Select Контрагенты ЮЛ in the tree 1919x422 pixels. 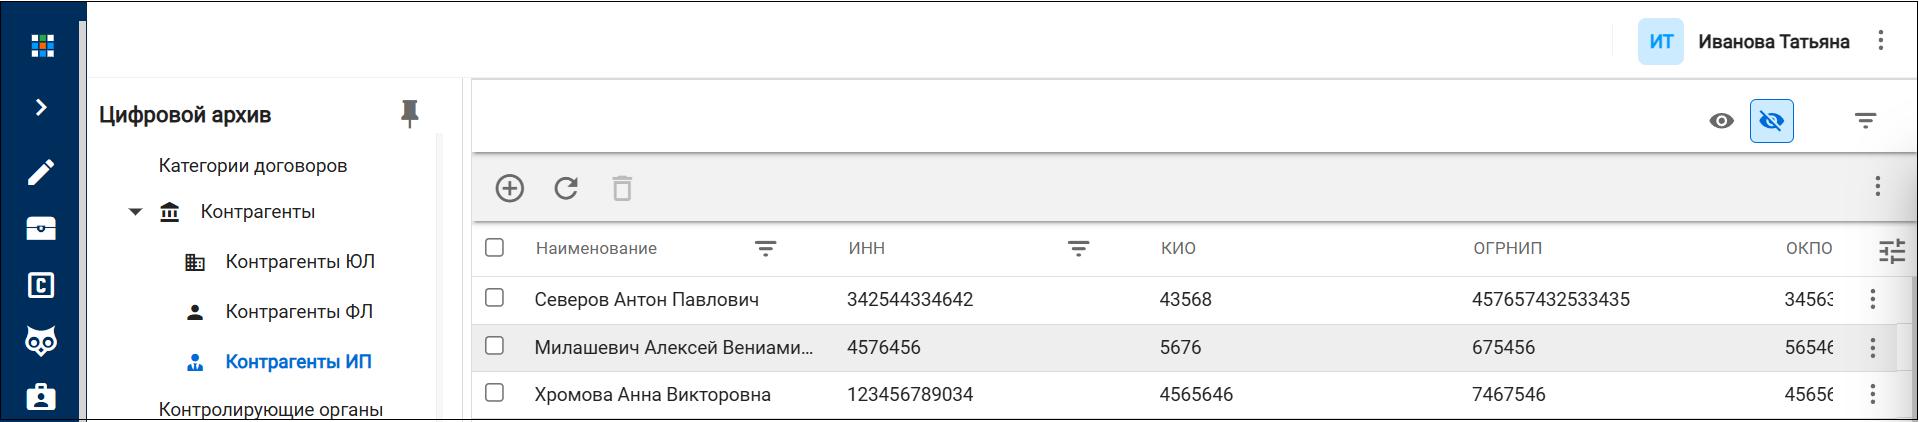[300, 262]
